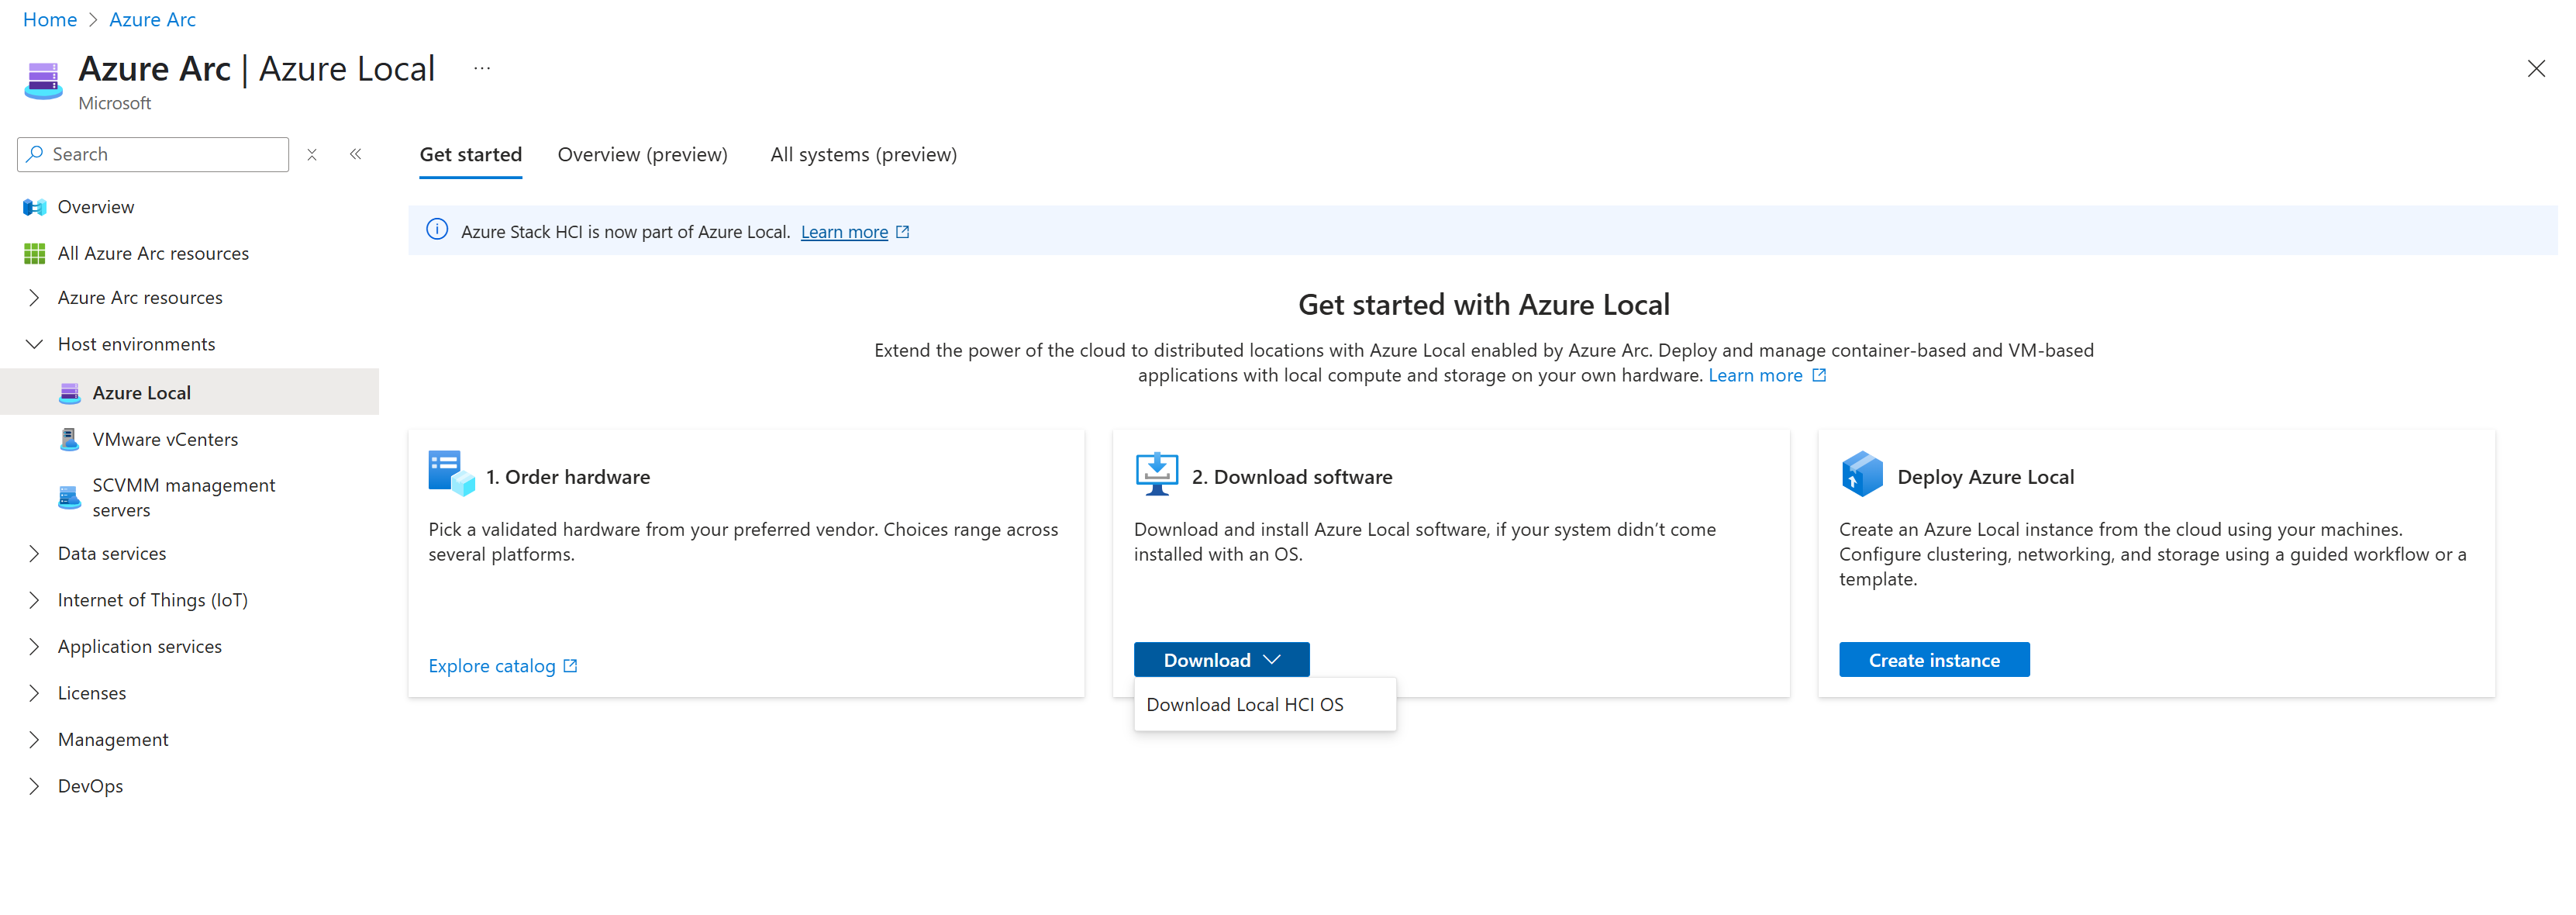Collapse the Host environments section
Screen dimensions: 2576x915
34,344
